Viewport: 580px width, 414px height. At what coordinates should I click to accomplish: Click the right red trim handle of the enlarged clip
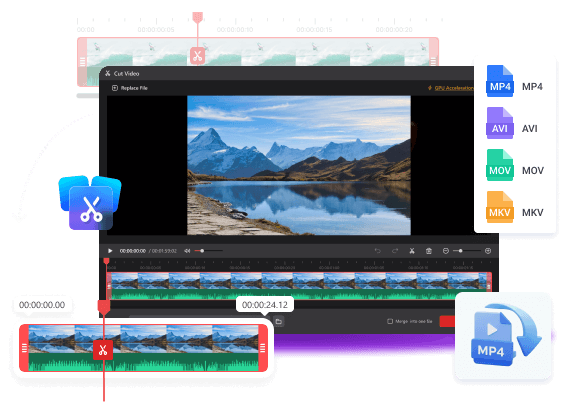tap(263, 348)
